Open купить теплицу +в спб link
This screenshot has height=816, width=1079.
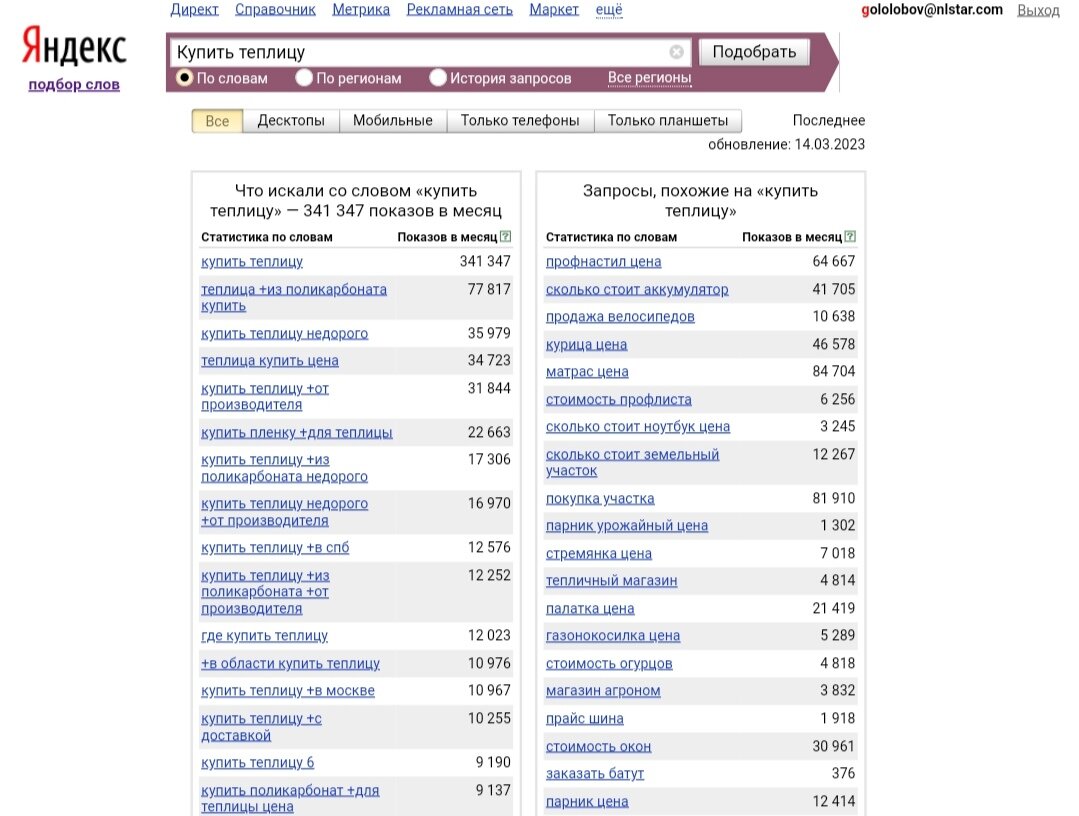(275, 548)
